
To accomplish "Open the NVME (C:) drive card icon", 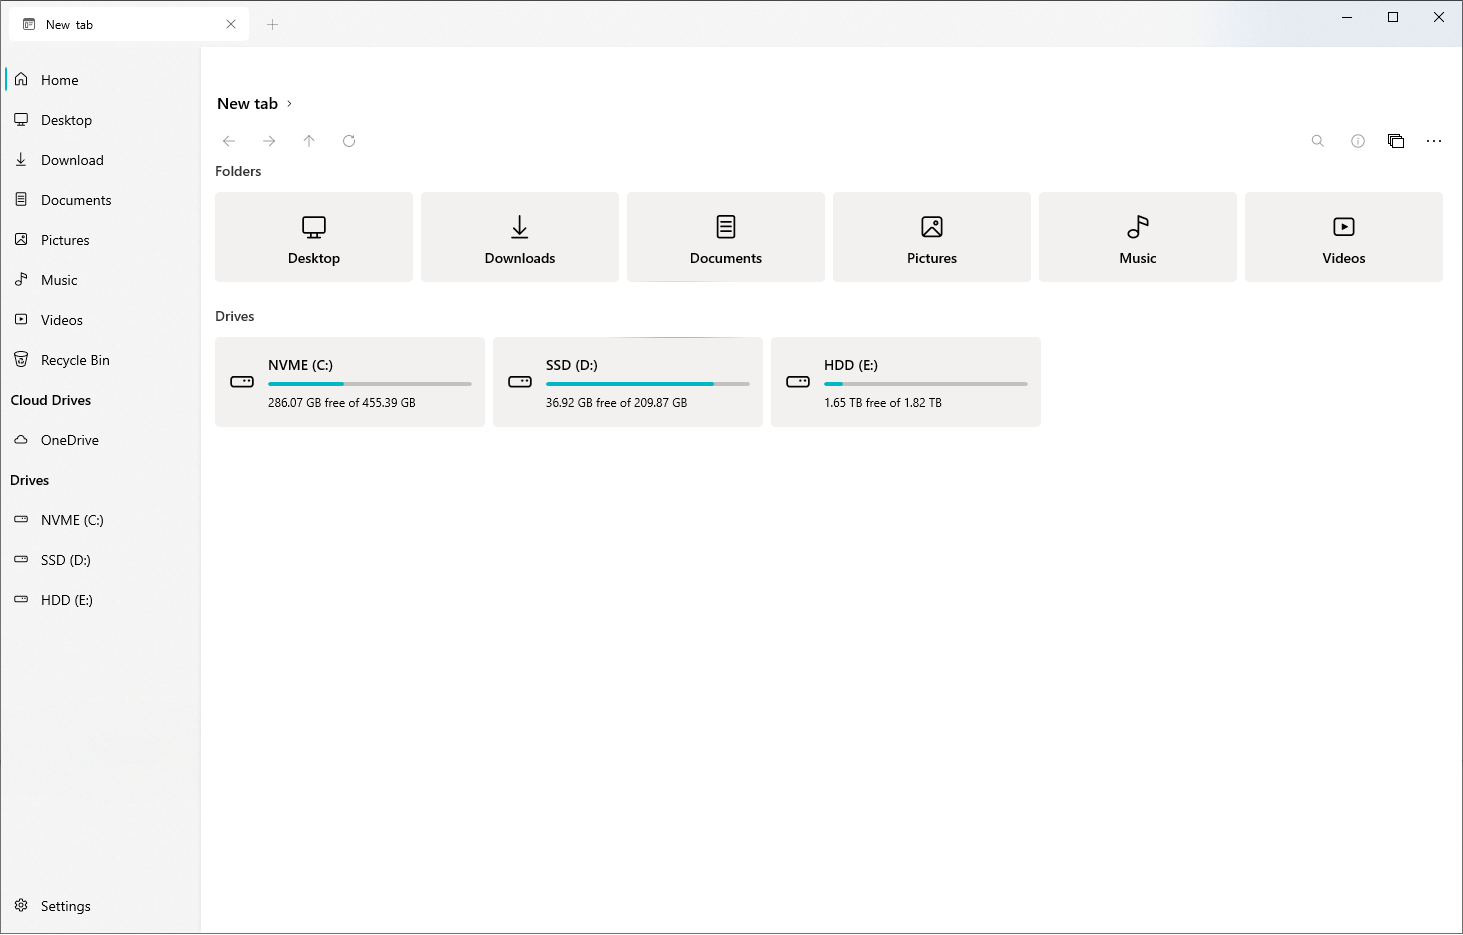I will coord(242,382).
